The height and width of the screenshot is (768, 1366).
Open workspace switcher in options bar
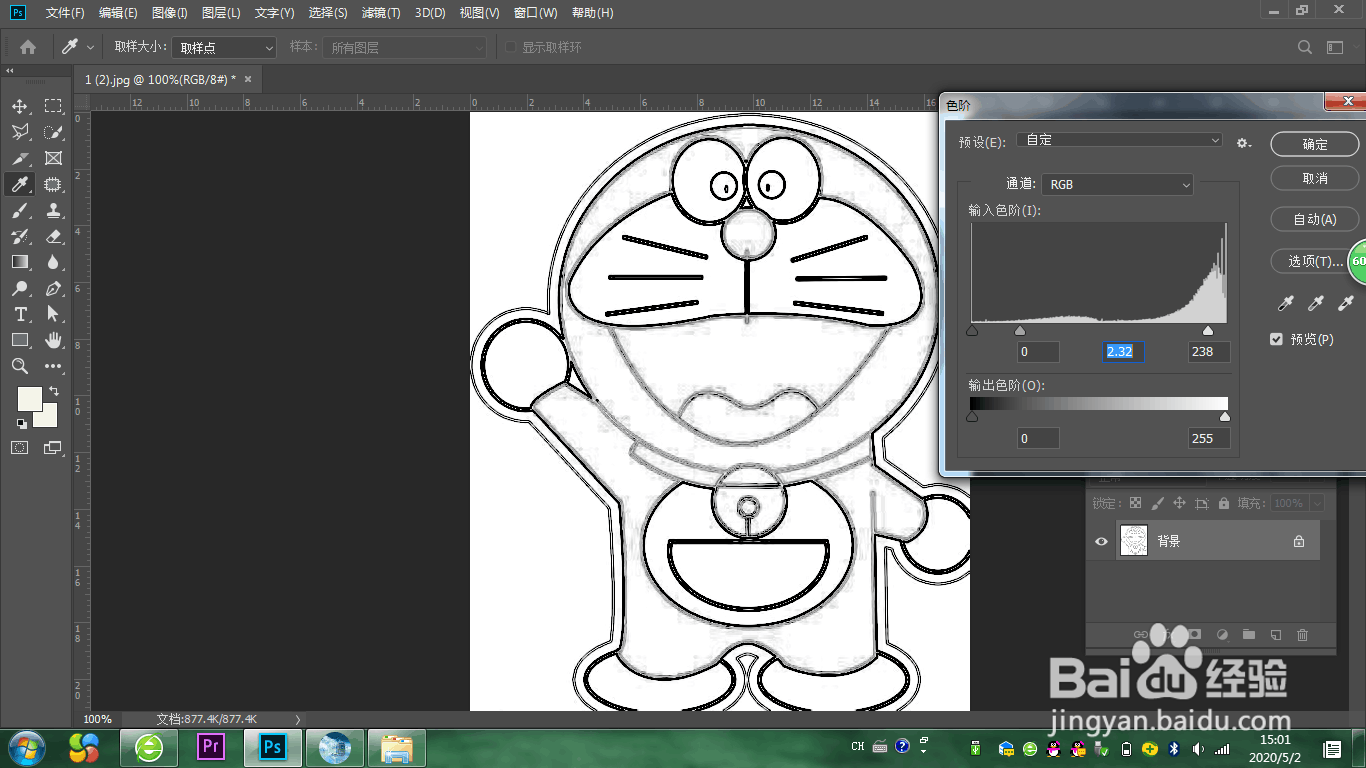click(x=1335, y=47)
